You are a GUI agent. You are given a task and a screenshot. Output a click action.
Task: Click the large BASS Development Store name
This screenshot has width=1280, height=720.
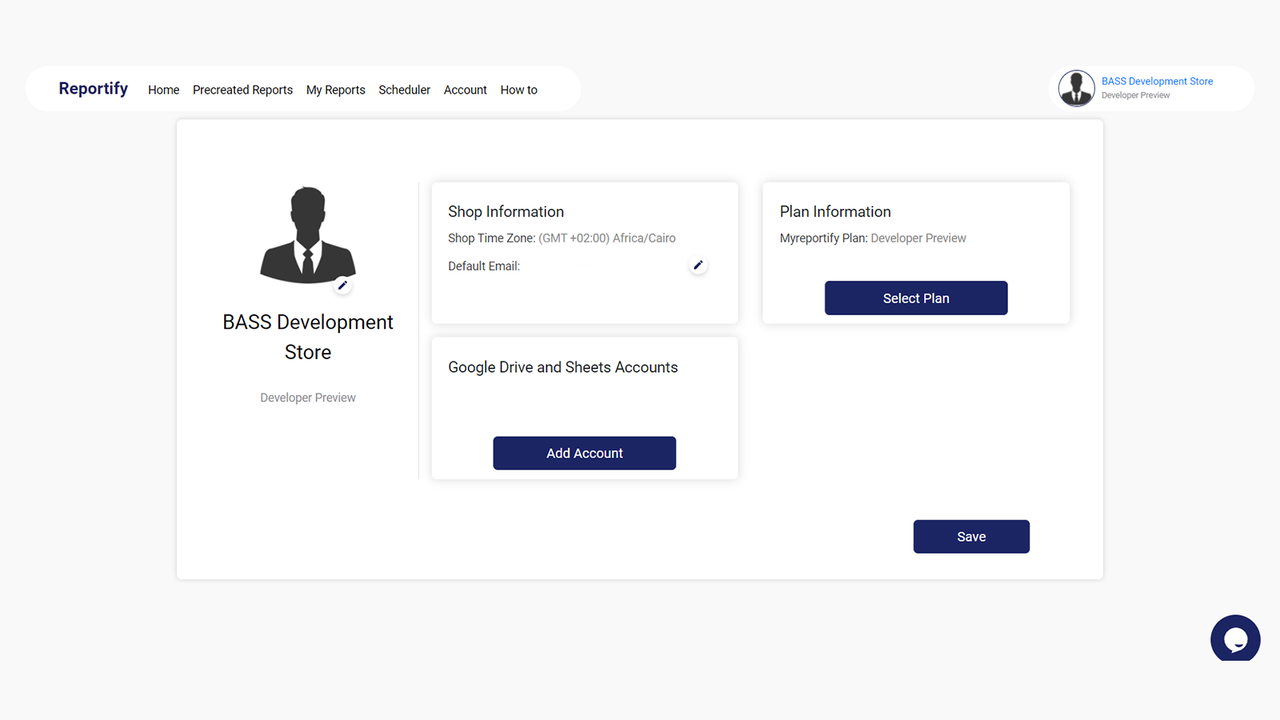tap(308, 337)
